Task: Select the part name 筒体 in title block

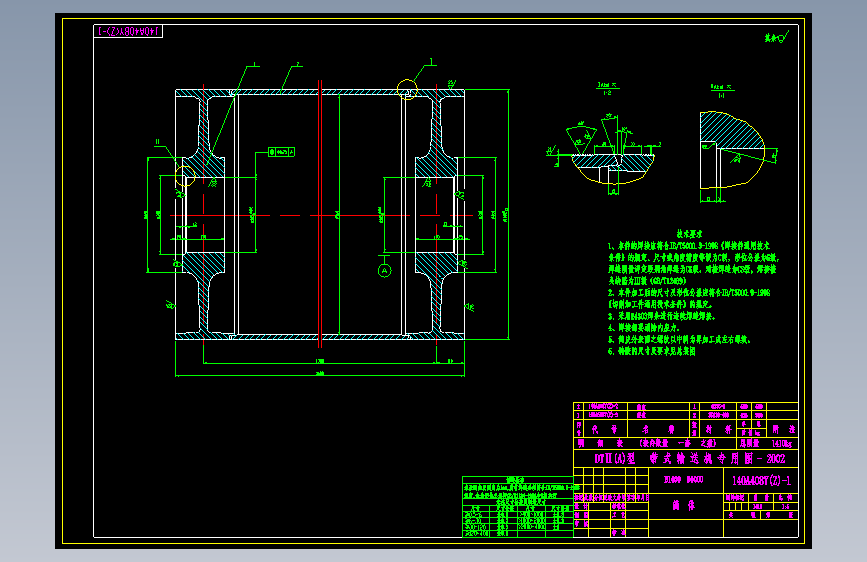Action: (683, 506)
